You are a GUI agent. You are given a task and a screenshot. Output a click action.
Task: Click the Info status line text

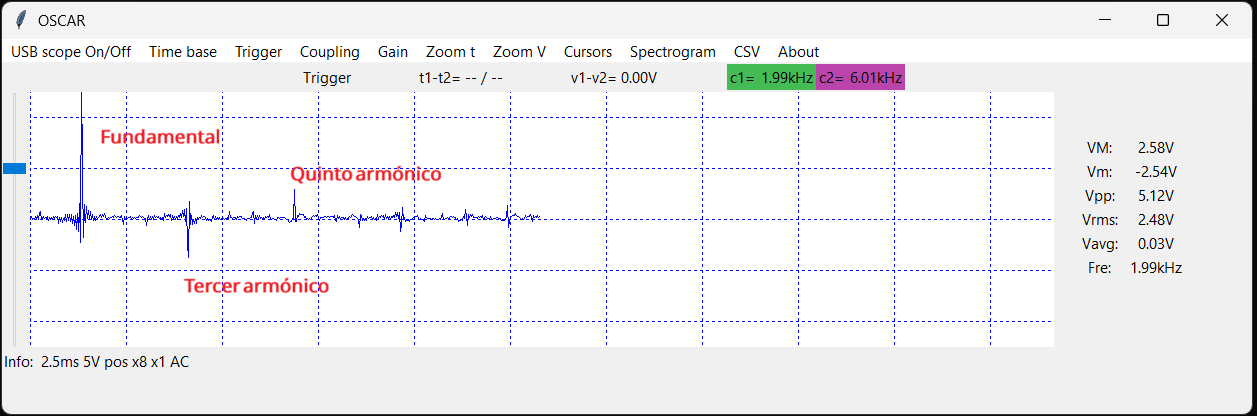tap(97, 362)
